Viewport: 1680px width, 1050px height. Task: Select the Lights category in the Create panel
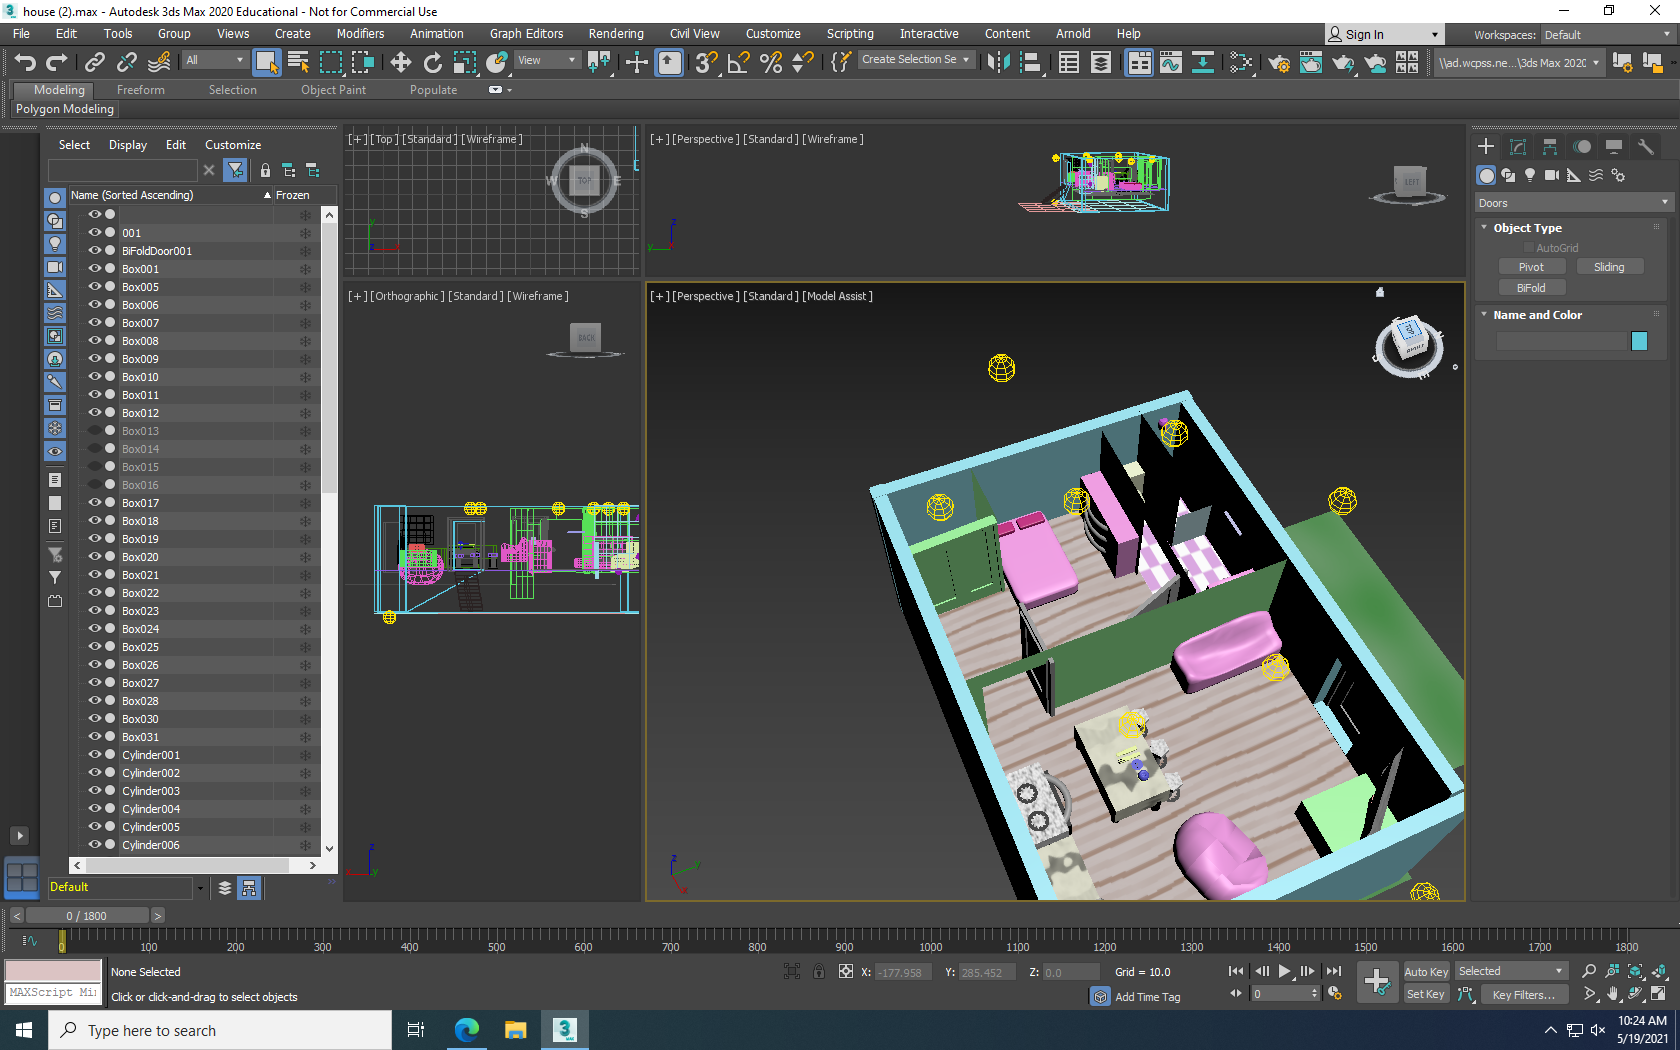(1530, 174)
